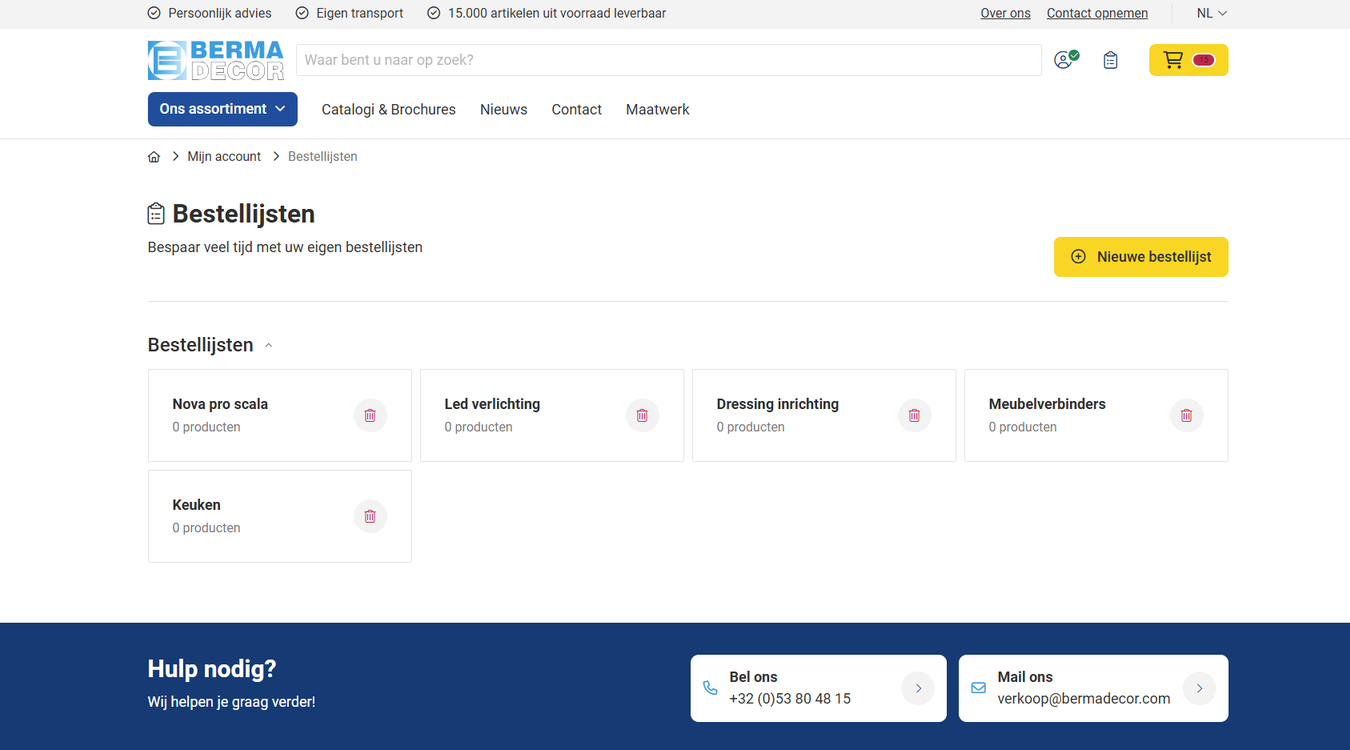
Task: Open the user account icon
Action: click(x=1066, y=60)
